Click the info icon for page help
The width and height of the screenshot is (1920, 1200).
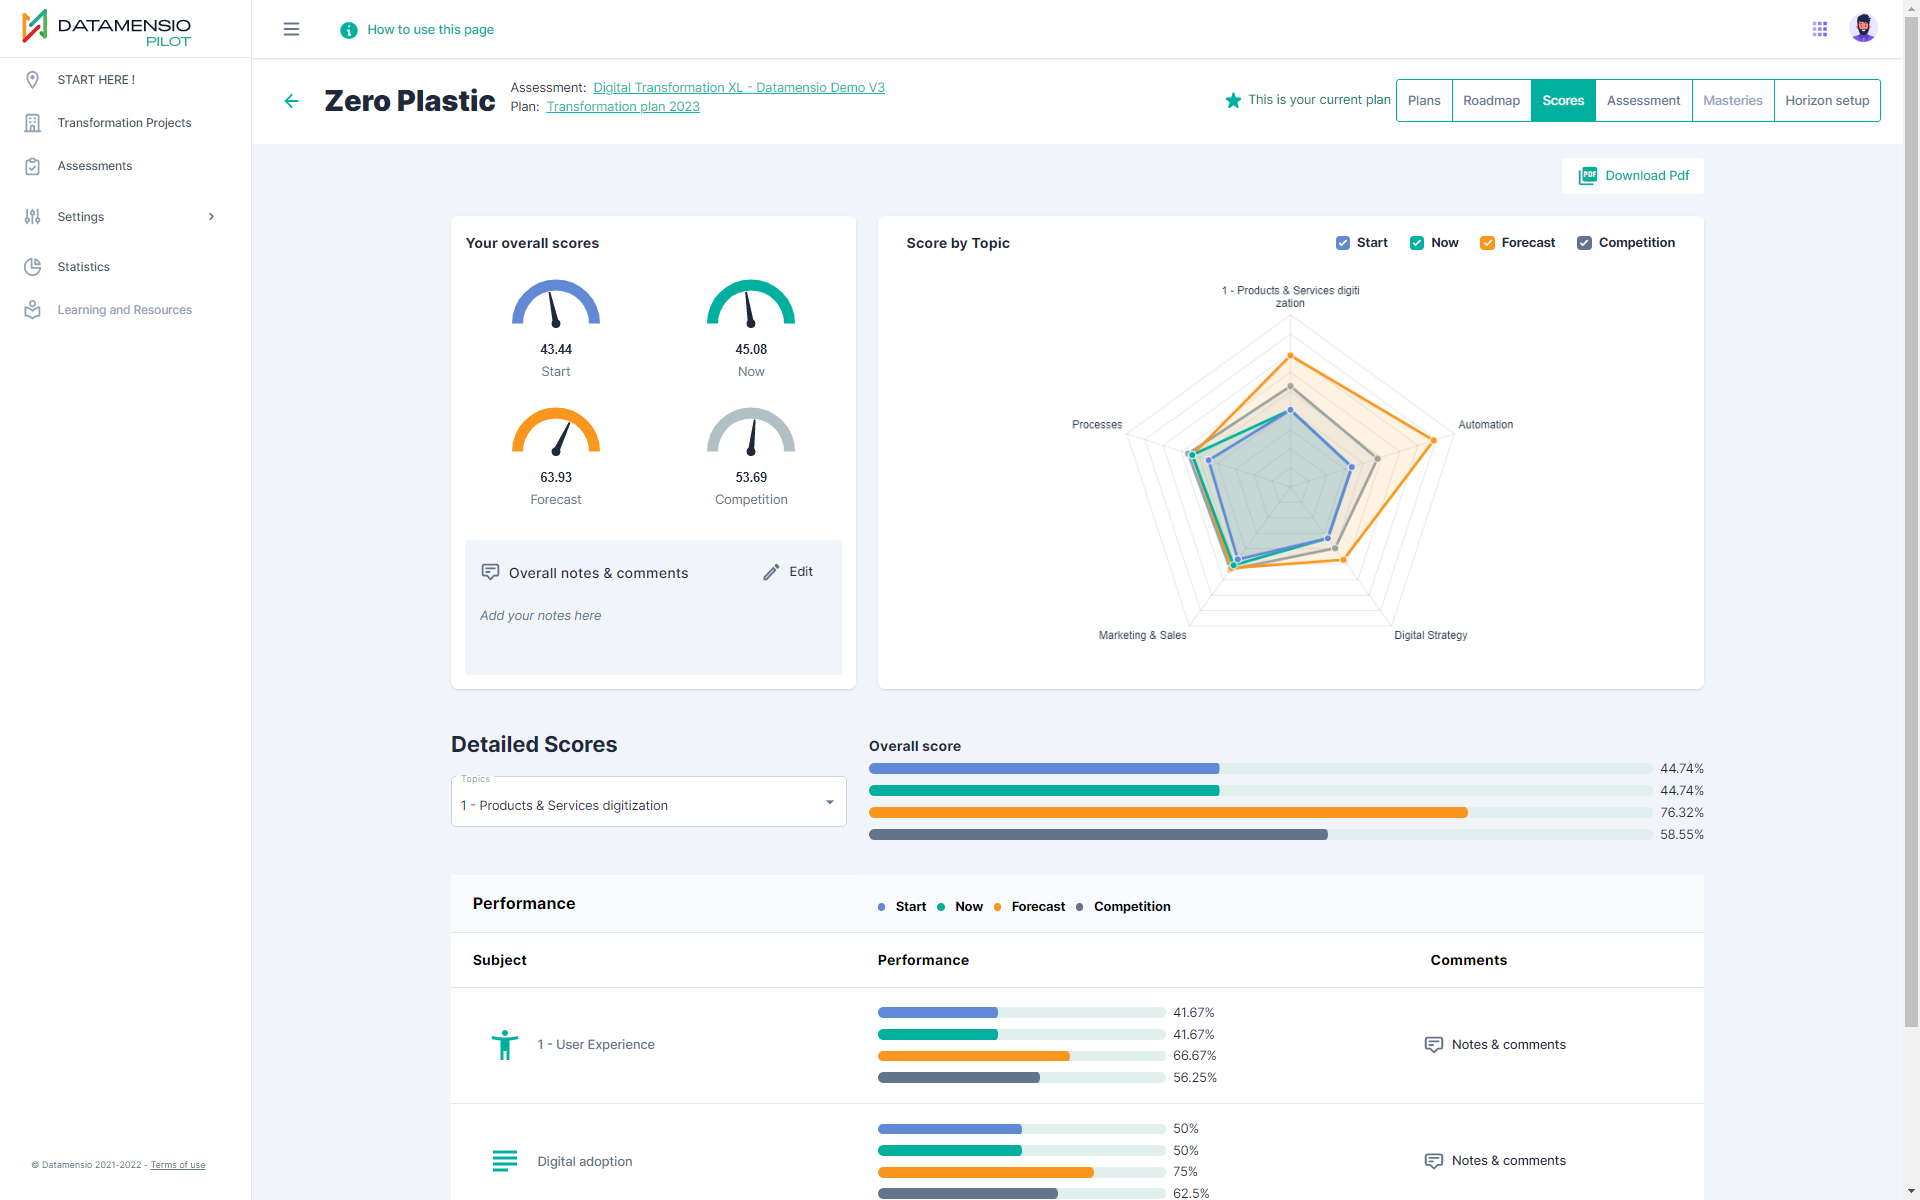click(348, 30)
